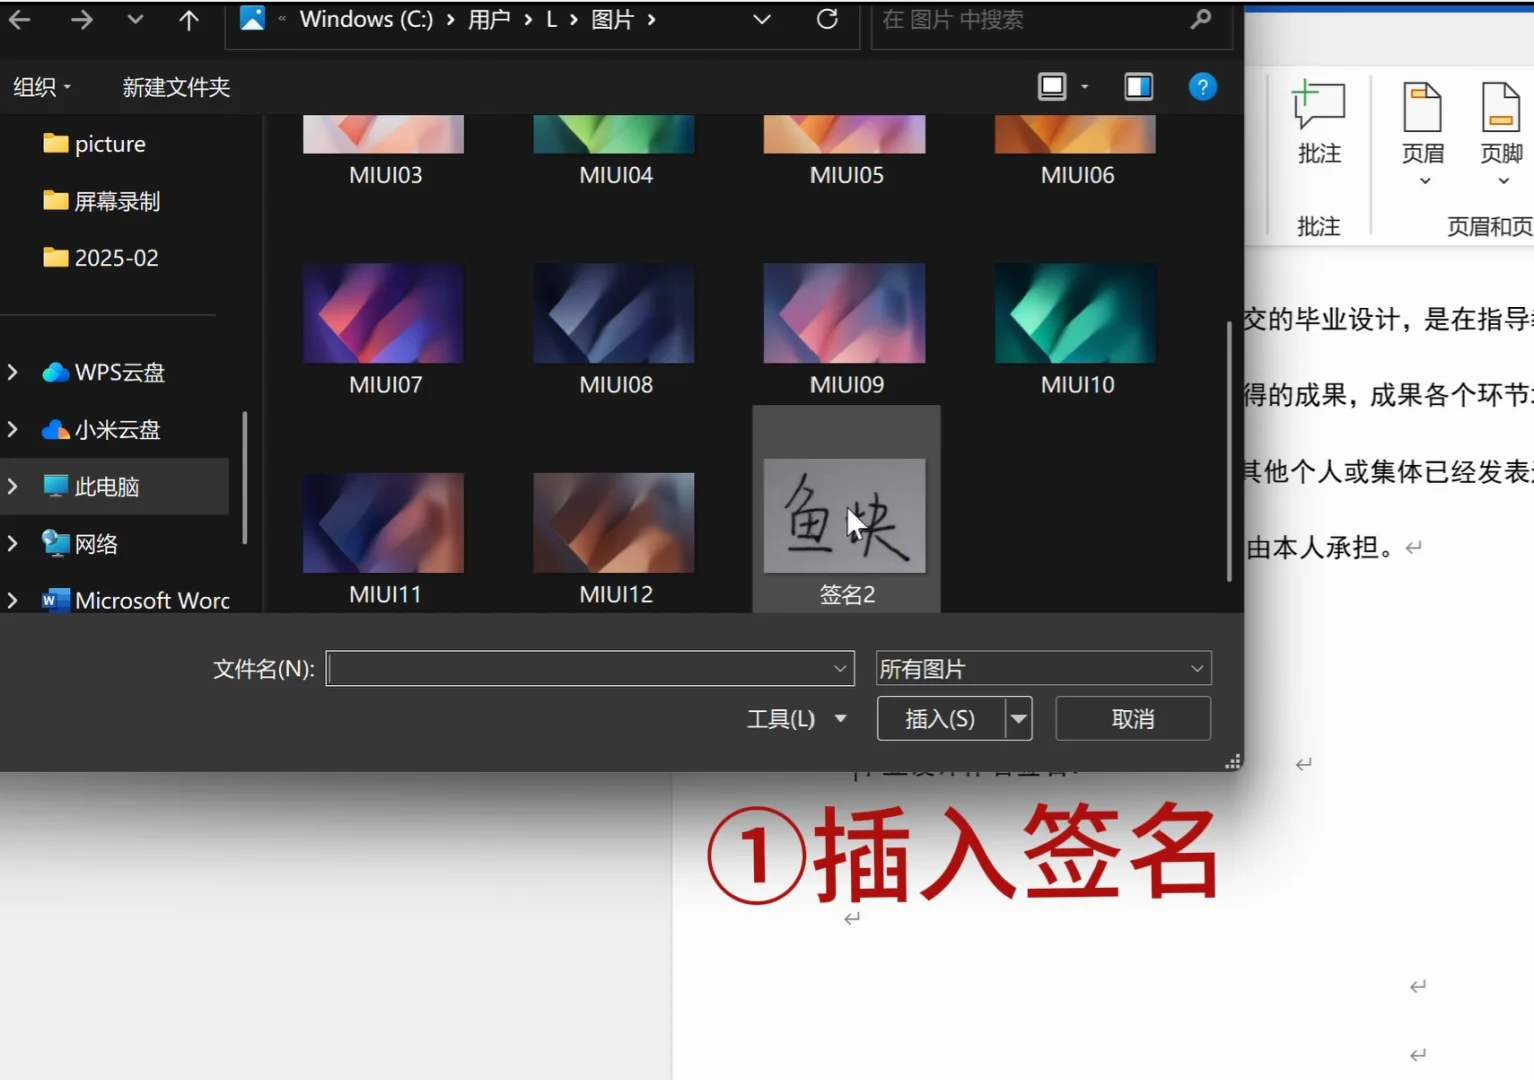The image size is (1534, 1080).
Task: Click the 插入(S) insert button
Action: tap(938, 718)
